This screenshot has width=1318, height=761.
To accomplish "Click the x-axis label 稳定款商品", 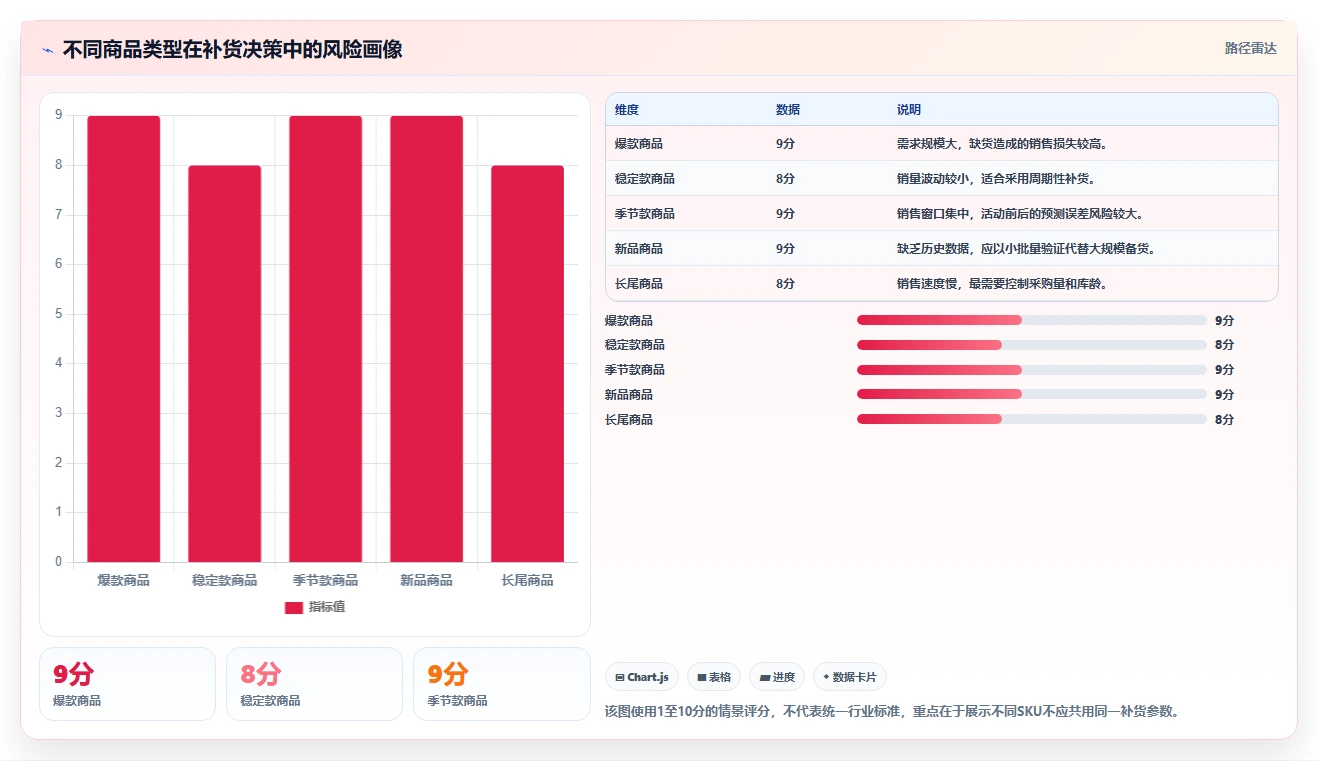I will [x=225, y=580].
